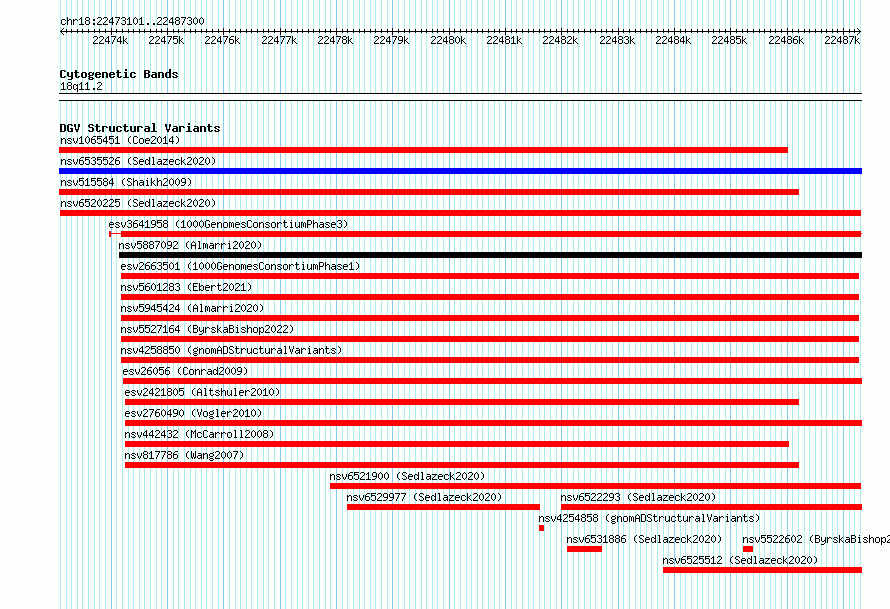Click the 22480k position on the ruler
The height and width of the screenshot is (609, 890).
[448, 40]
